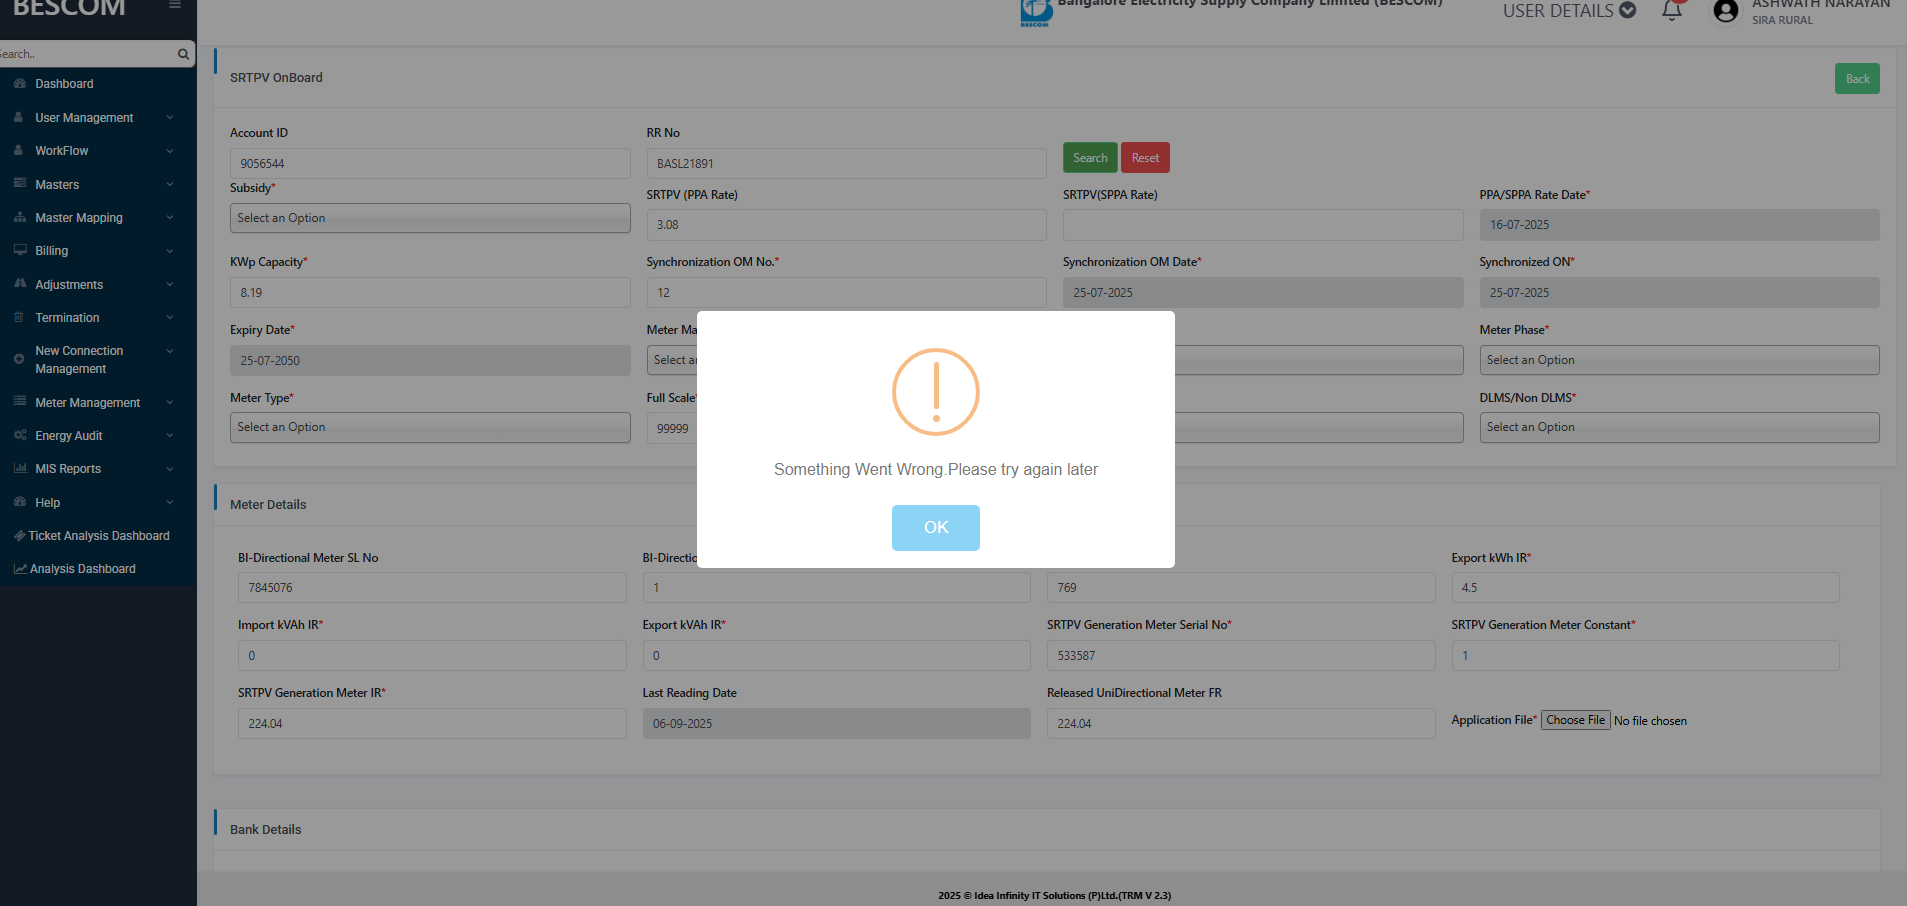Screen dimensions: 1907x906
Task: Click the Termination sidebar icon
Action: [19, 317]
